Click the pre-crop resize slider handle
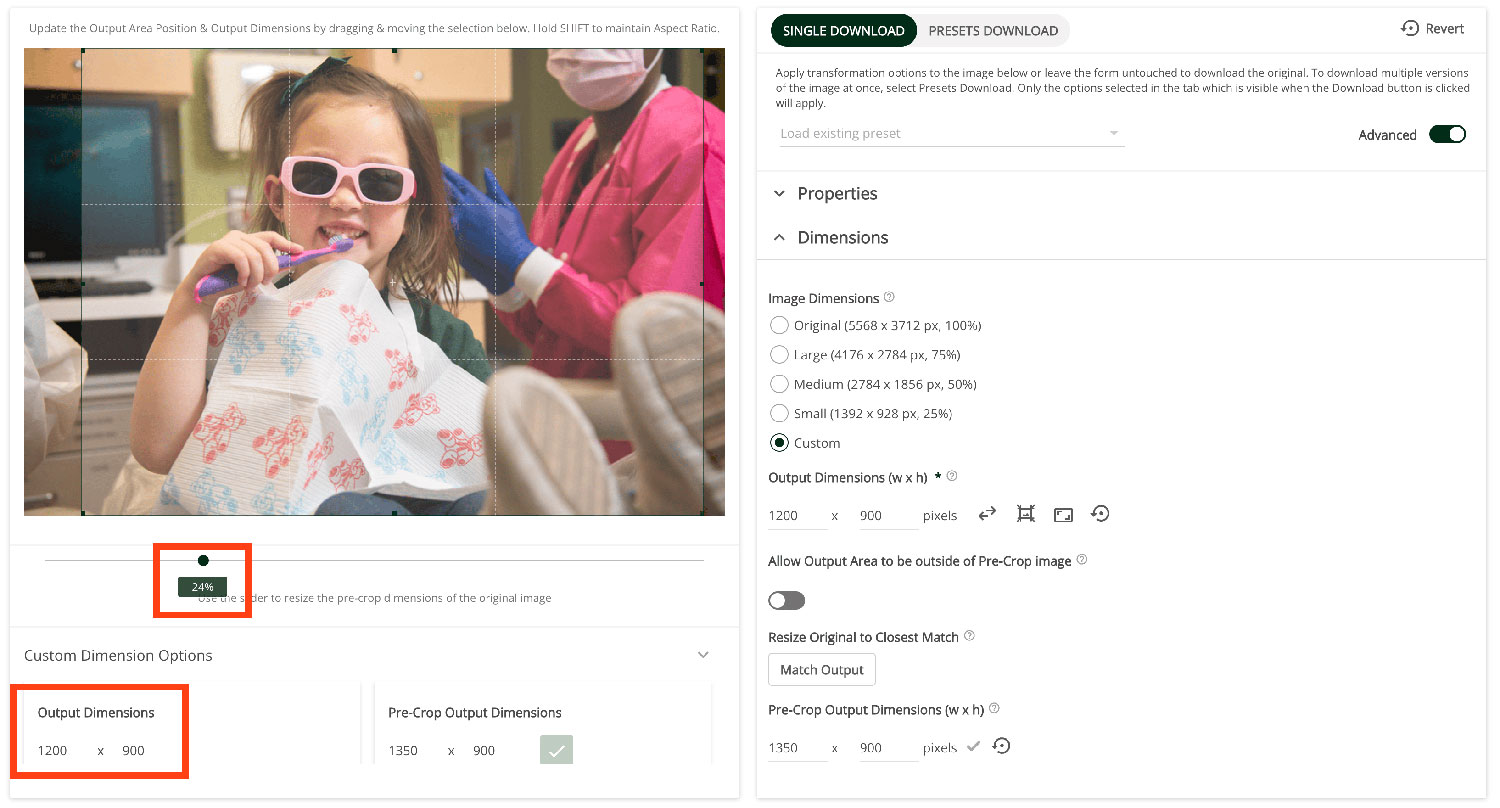 (203, 560)
